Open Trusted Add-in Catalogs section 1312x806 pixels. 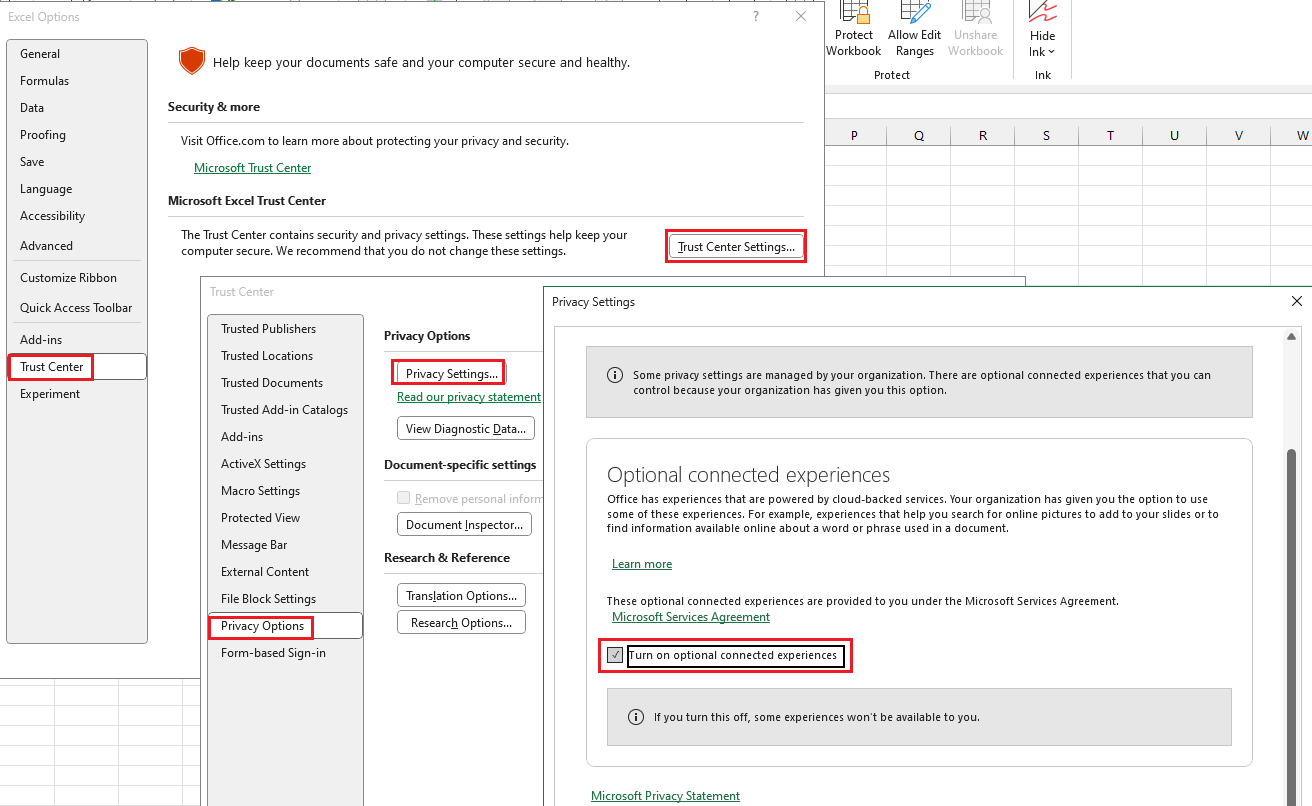click(x=285, y=410)
